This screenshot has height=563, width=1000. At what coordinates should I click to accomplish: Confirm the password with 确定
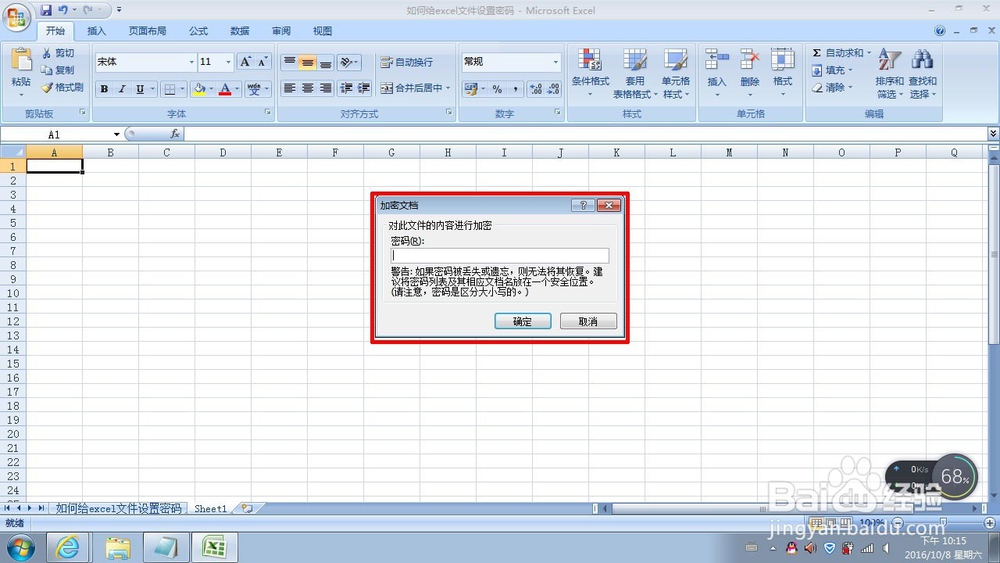523,321
